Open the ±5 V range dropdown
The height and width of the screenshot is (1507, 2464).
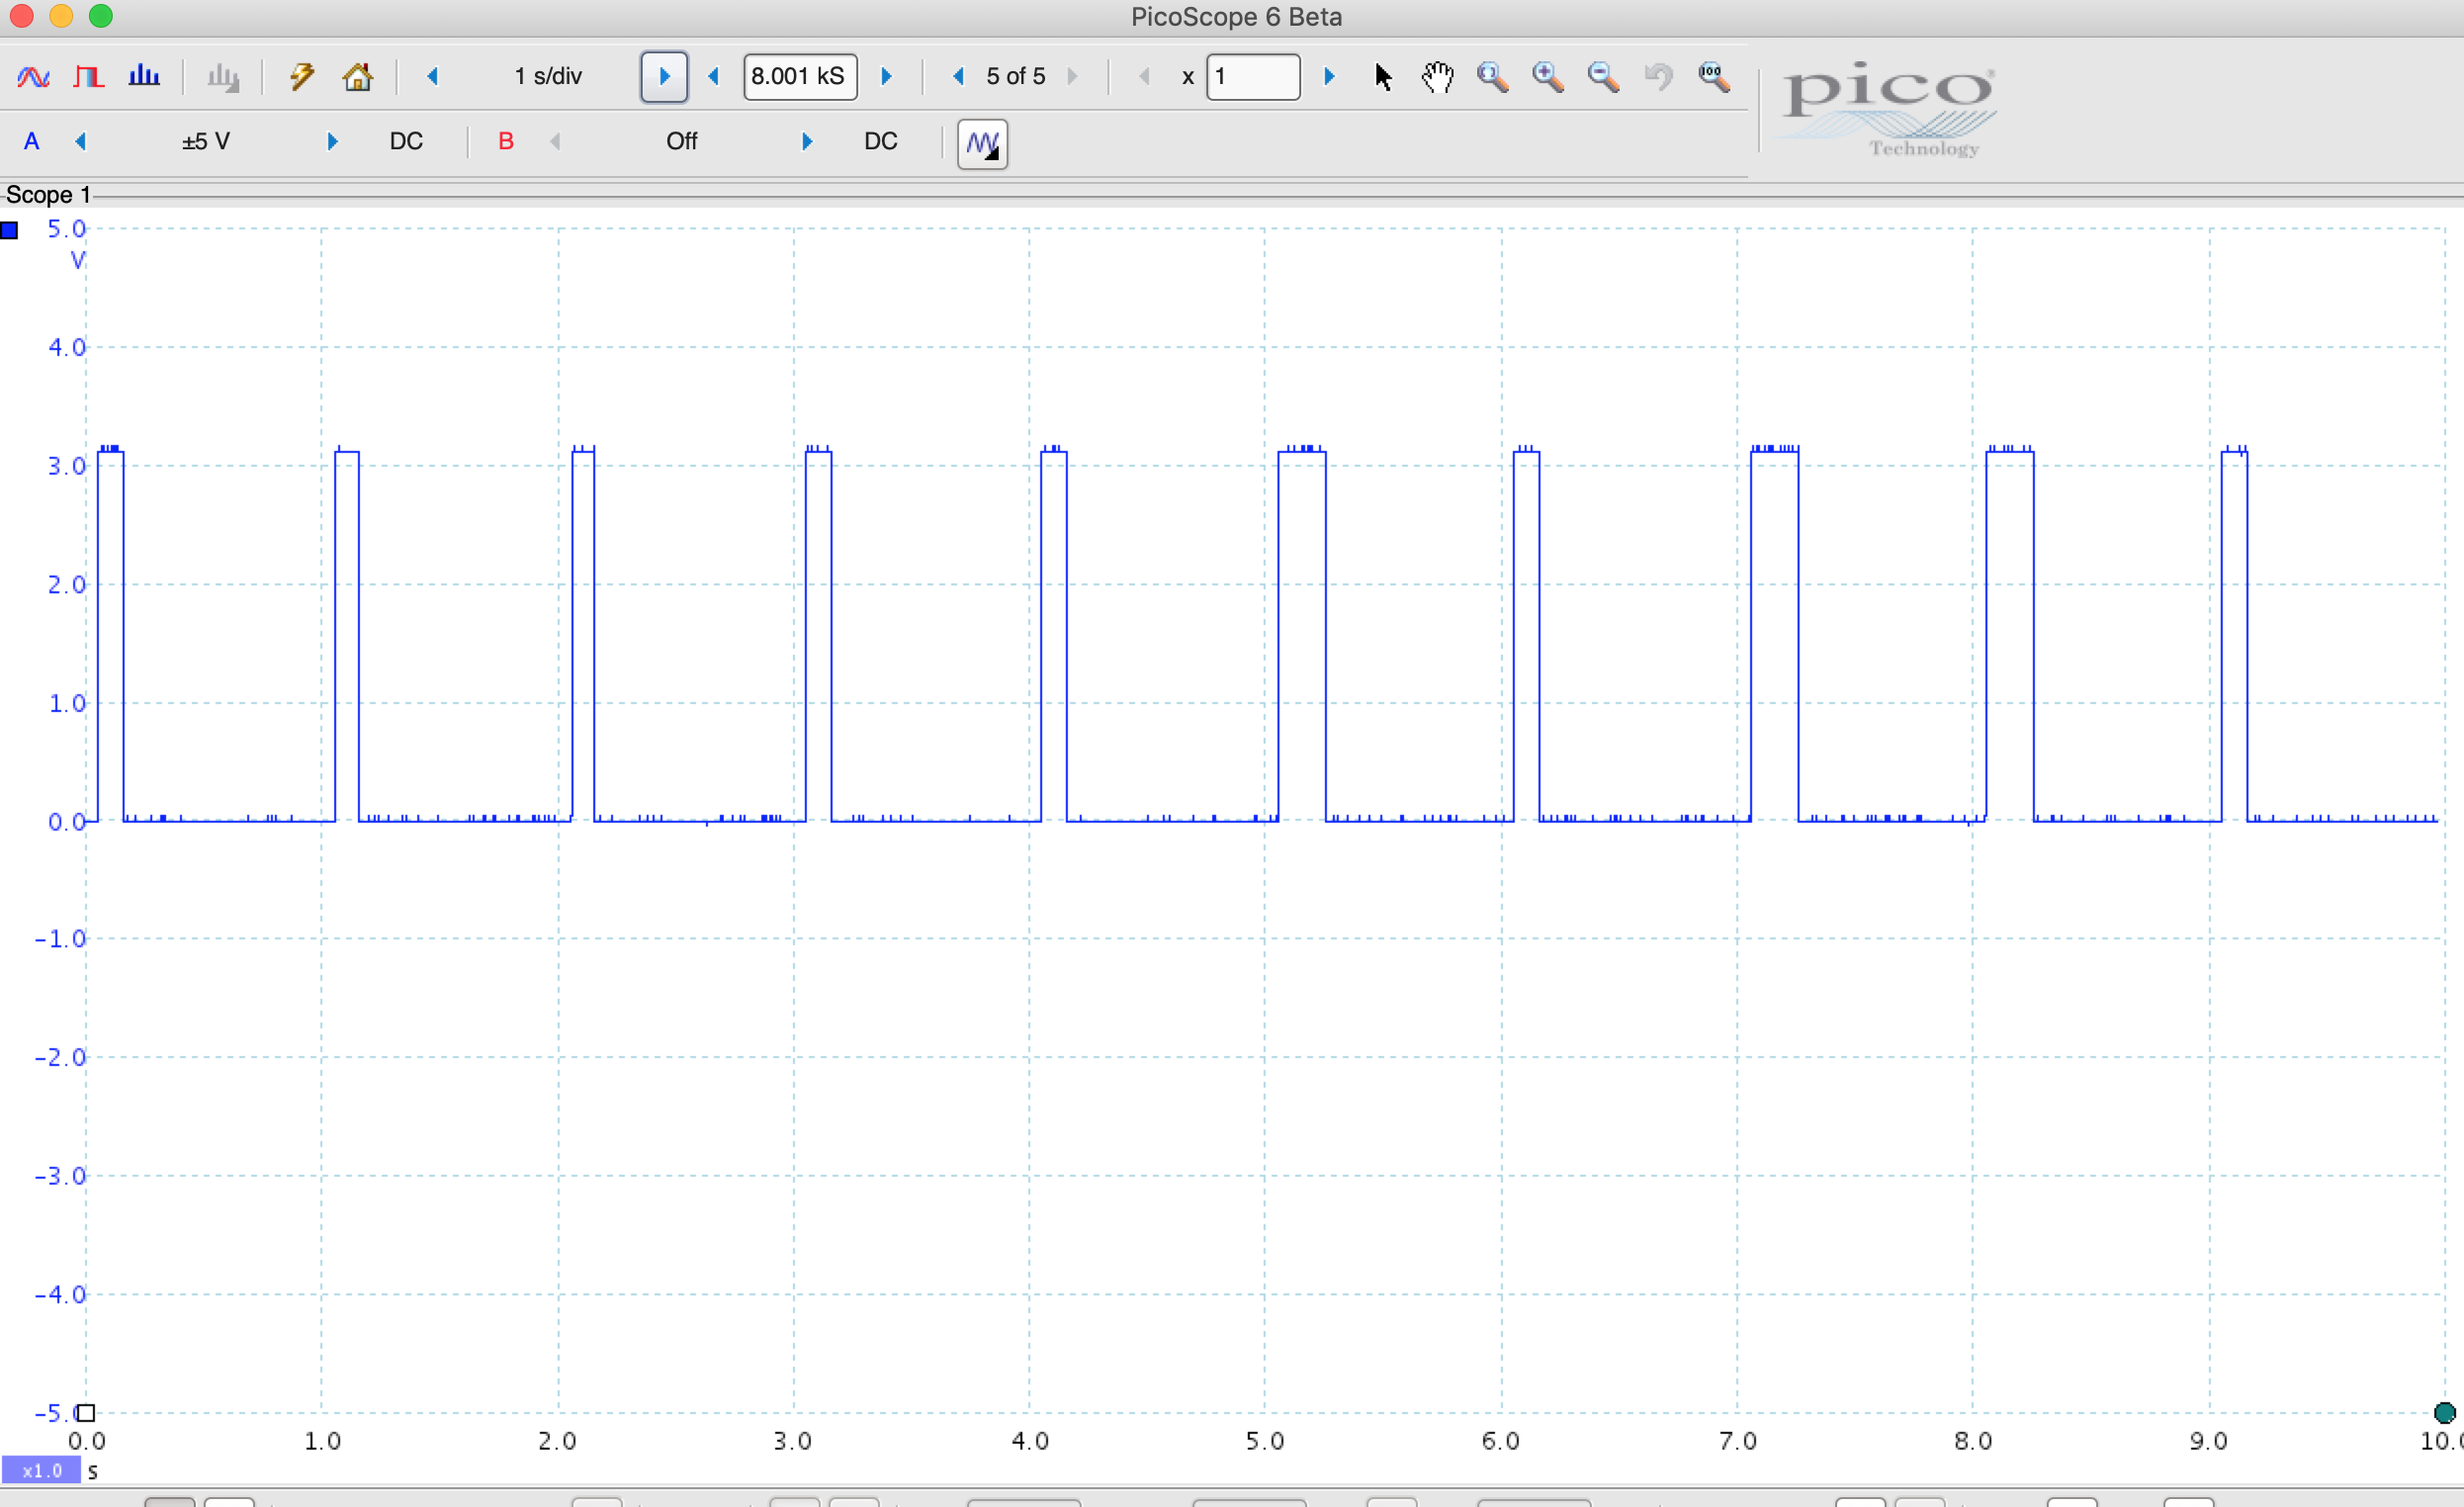[x=206, y=141]
